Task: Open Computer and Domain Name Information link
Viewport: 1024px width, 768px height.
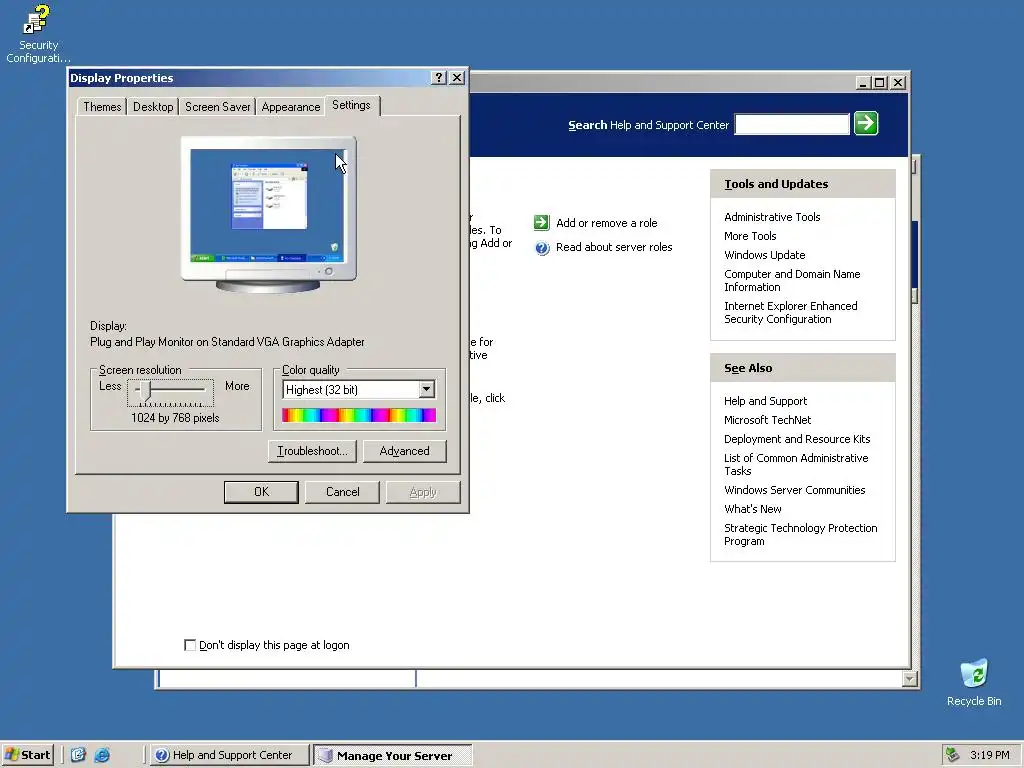Action: 792,280
